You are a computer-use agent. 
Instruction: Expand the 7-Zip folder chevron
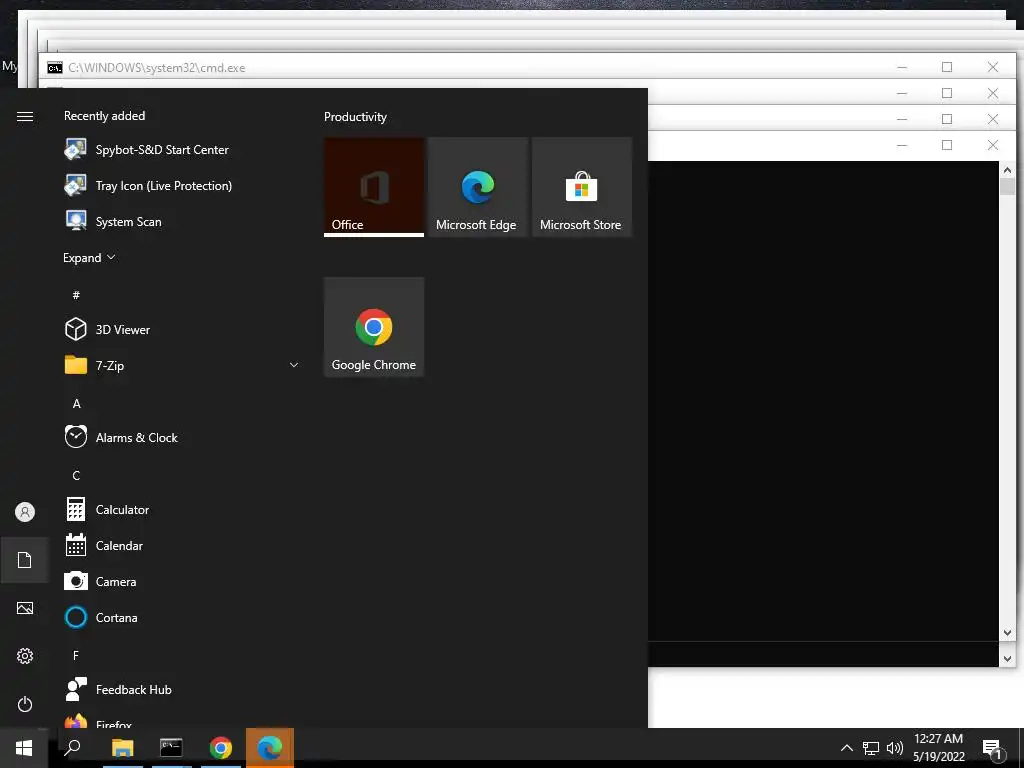(x=294, y=365)
